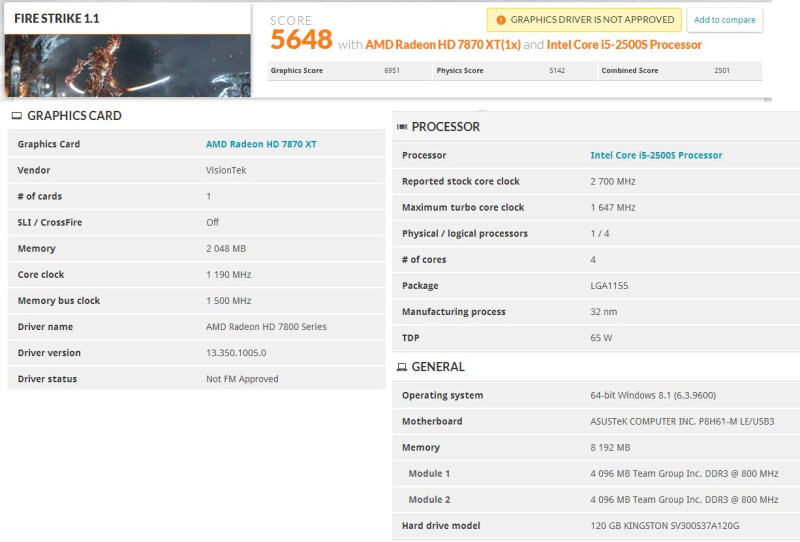Click the GENERAL section heading
This screenshot has height=542, width=800.
(x=438, y=367)
